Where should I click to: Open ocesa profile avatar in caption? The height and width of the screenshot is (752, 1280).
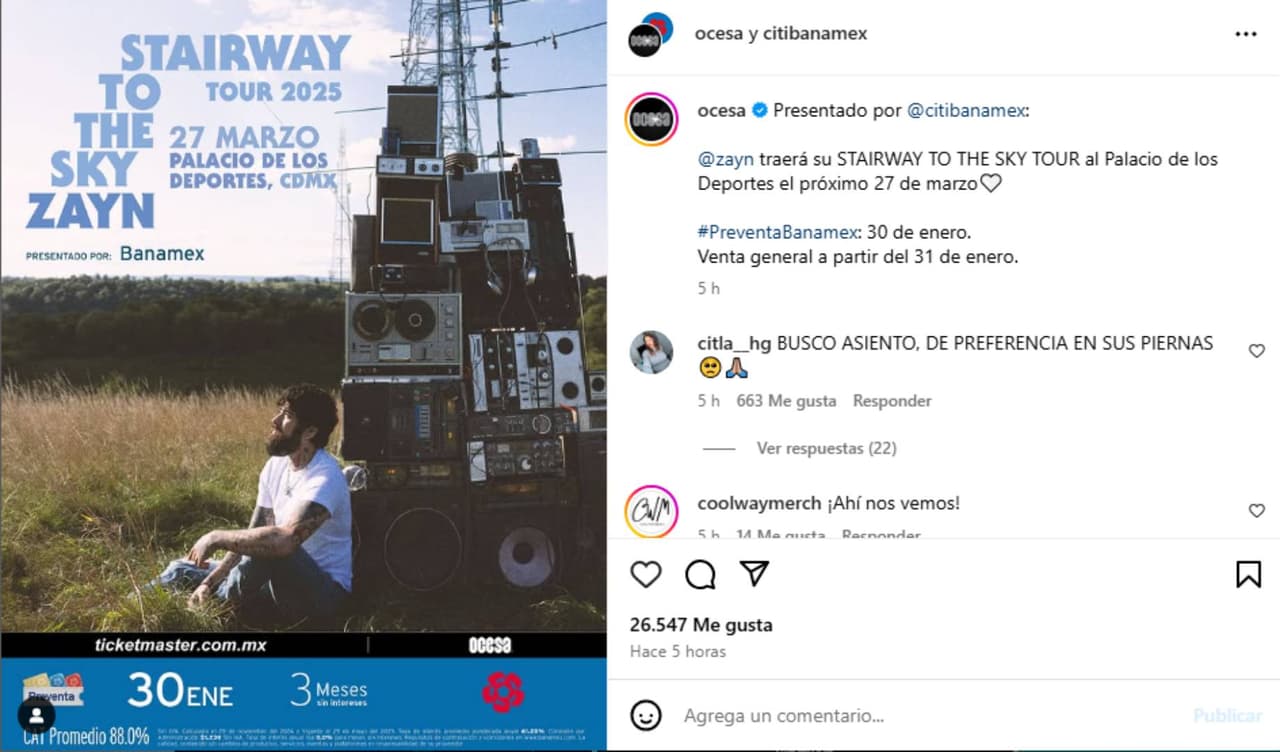pyautogui.click(x=652, y=120)
